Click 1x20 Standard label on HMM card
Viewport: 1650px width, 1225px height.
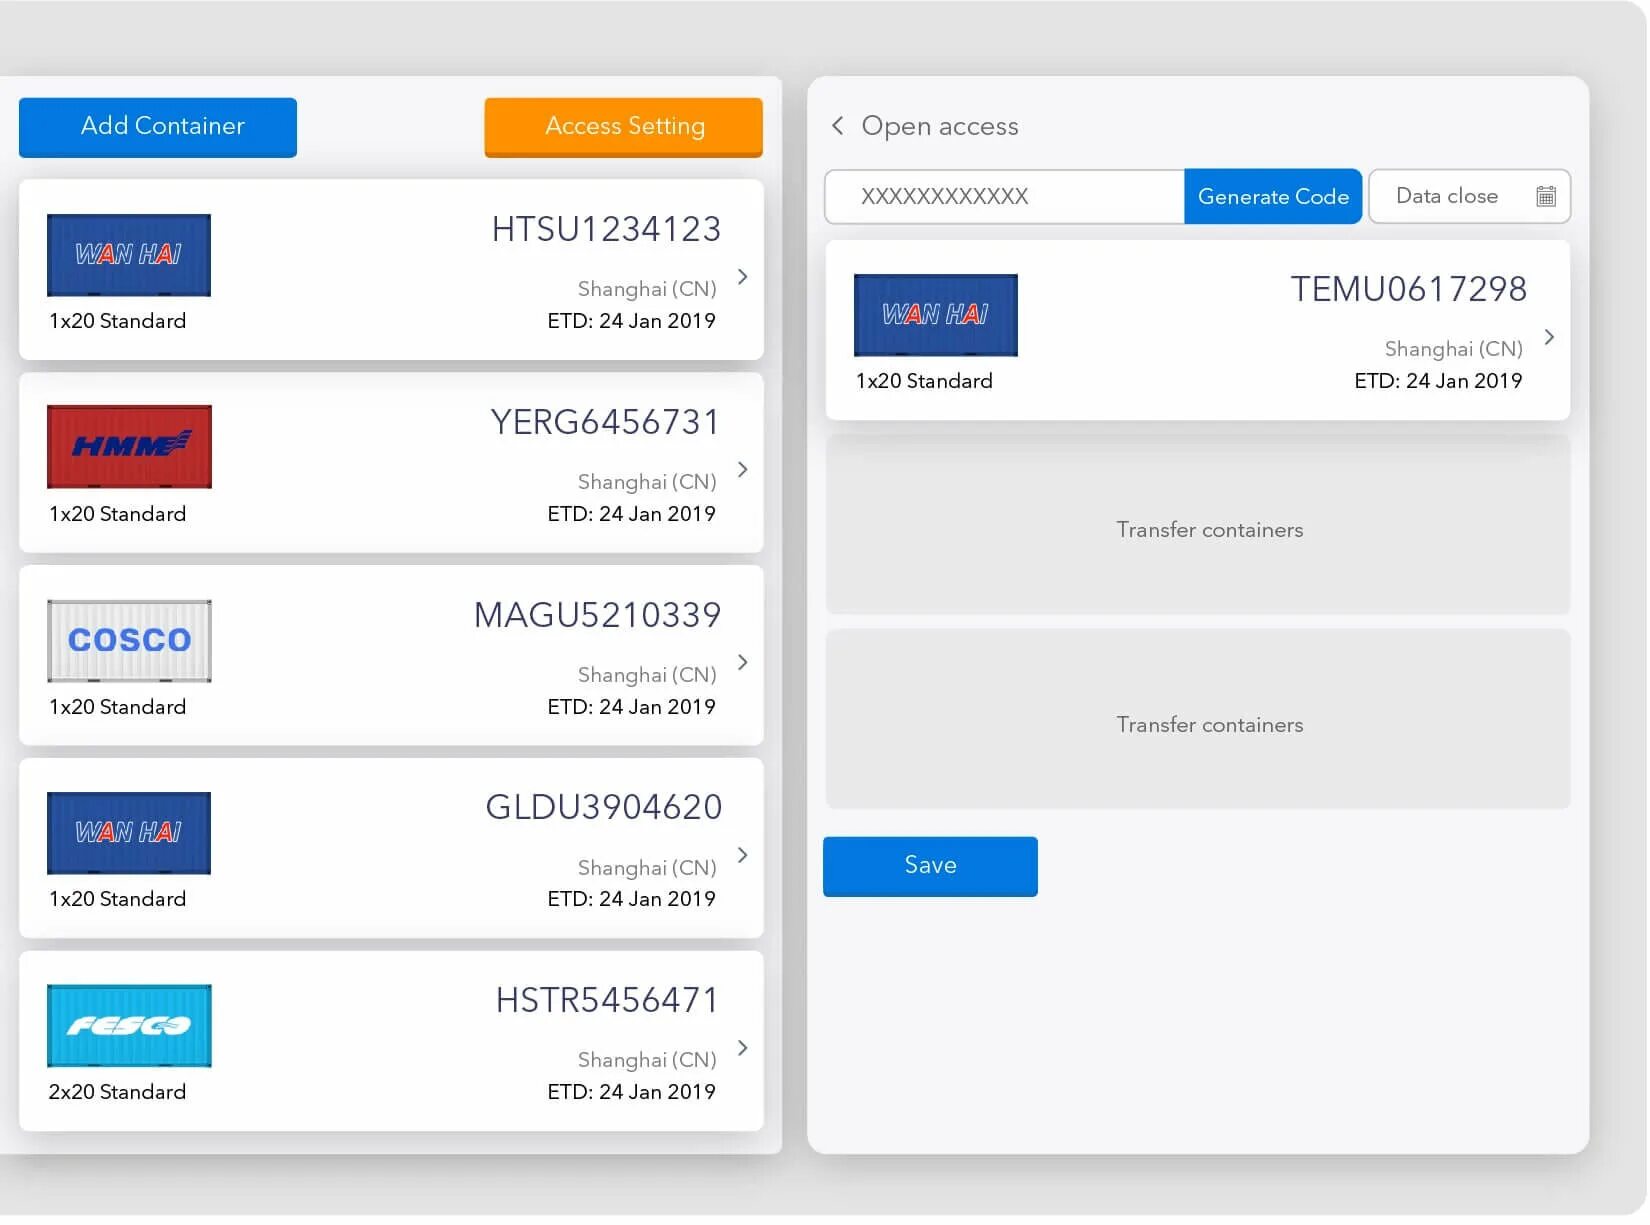tap(117, 514)
